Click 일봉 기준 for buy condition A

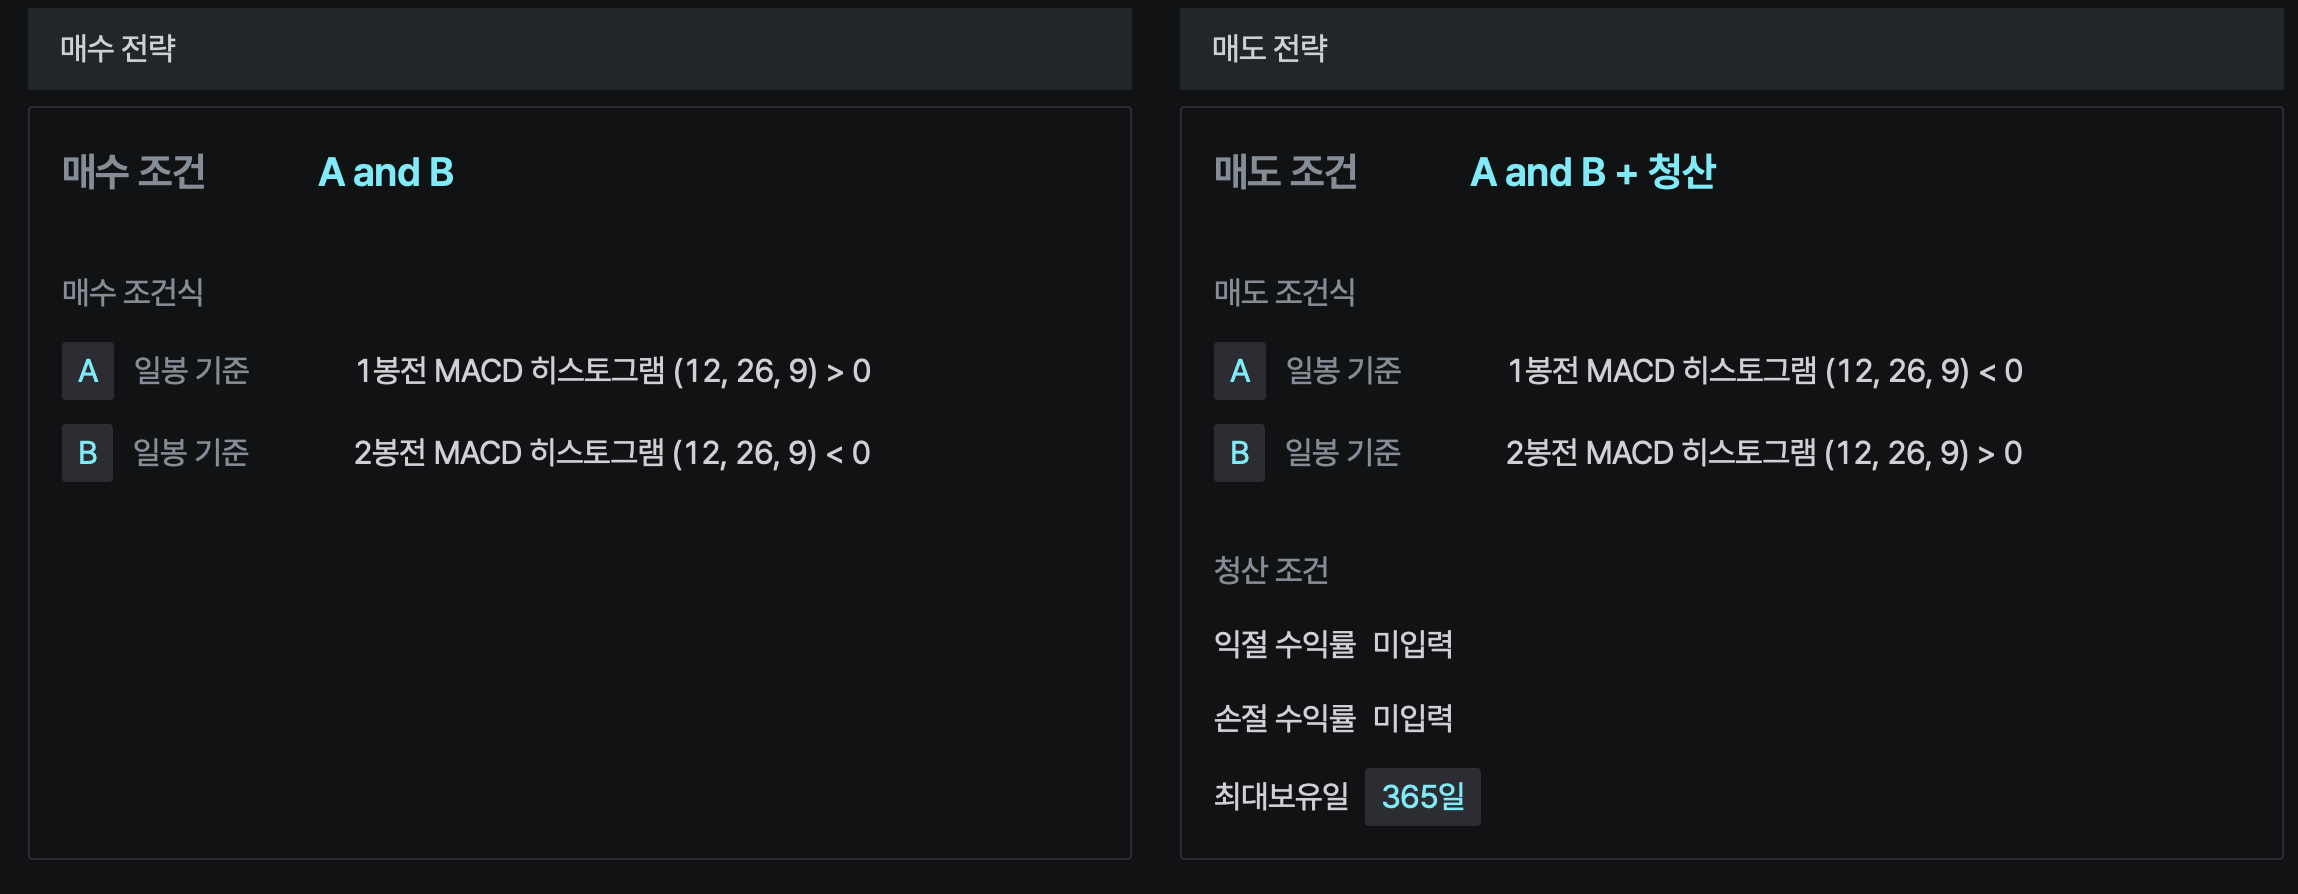click(x=192, y=371)
